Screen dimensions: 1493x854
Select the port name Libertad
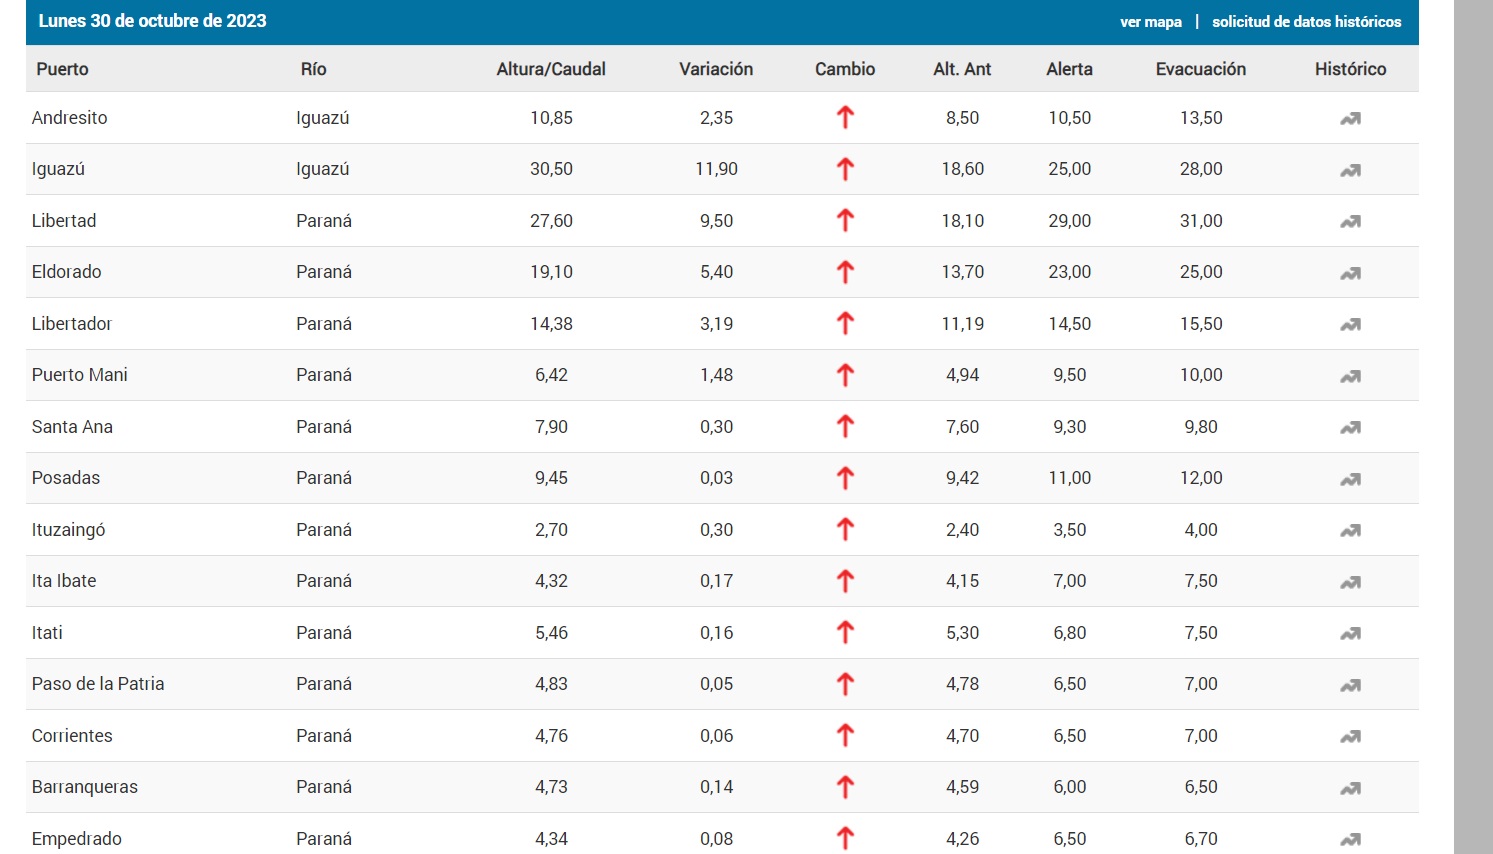coord(64,221)
